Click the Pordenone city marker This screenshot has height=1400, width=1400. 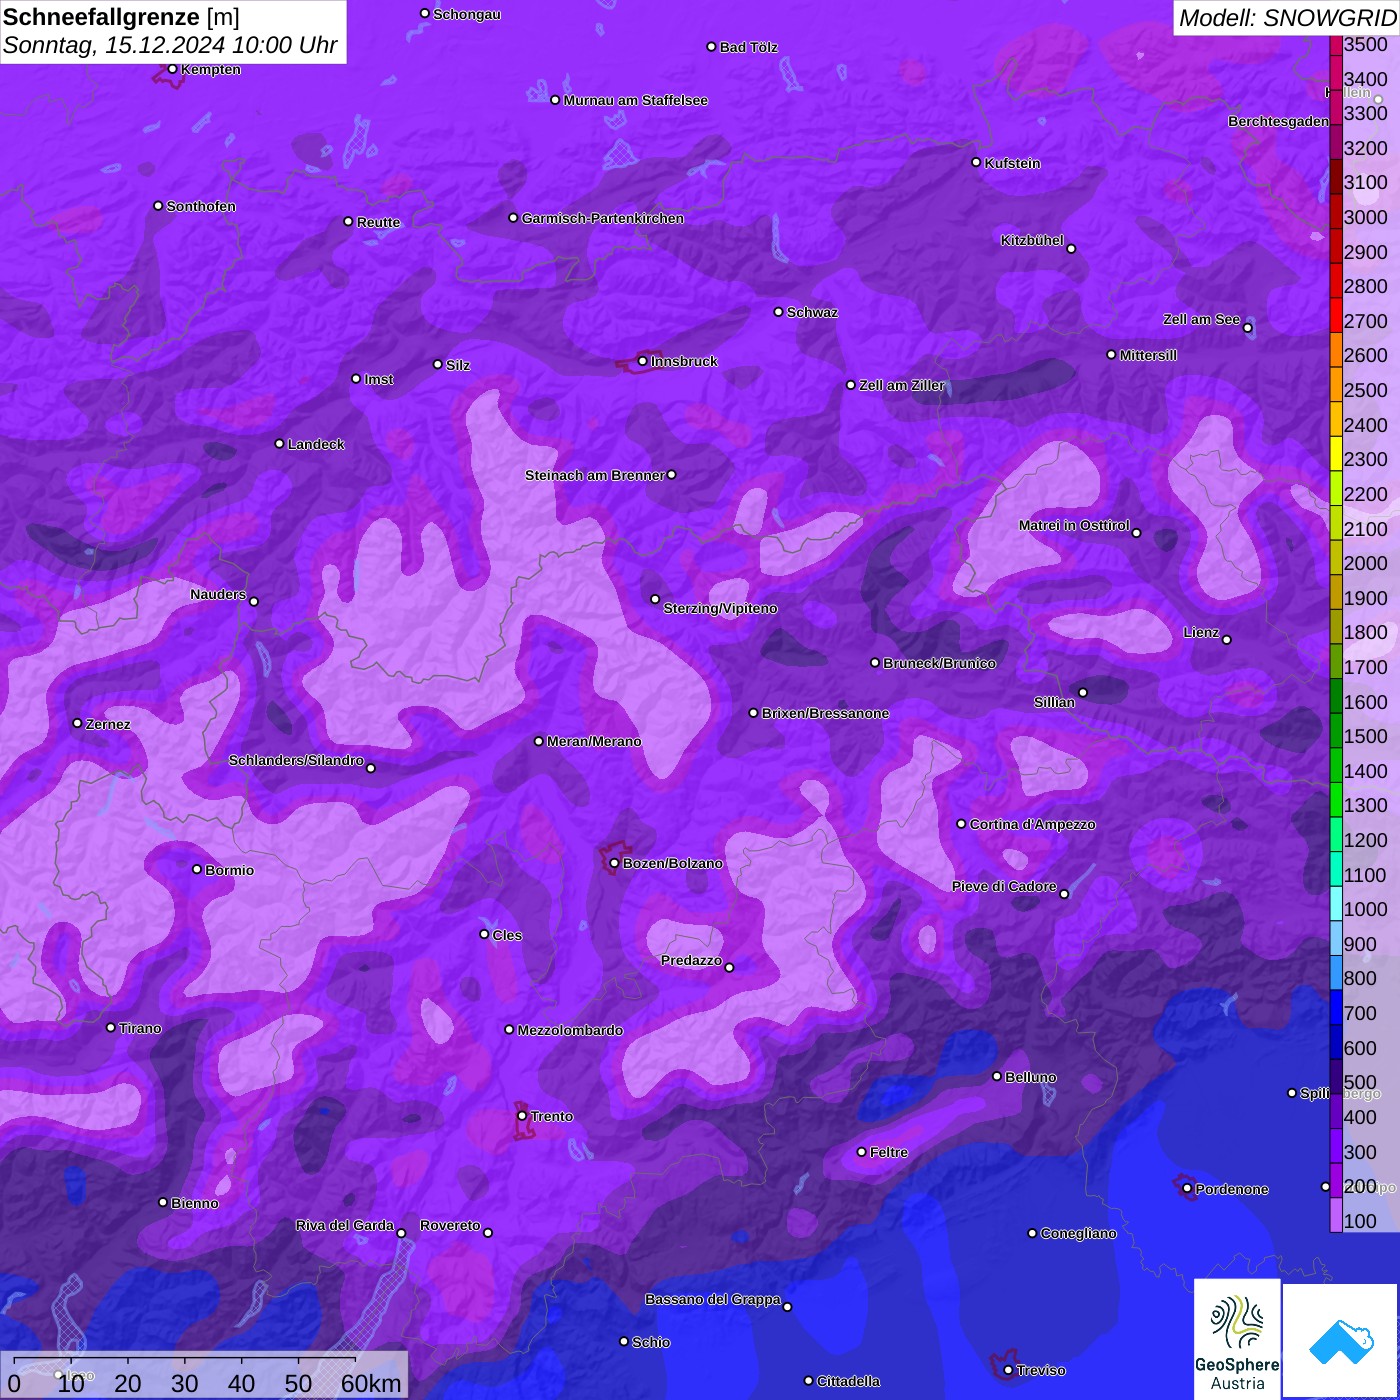coord(1187,1189)
